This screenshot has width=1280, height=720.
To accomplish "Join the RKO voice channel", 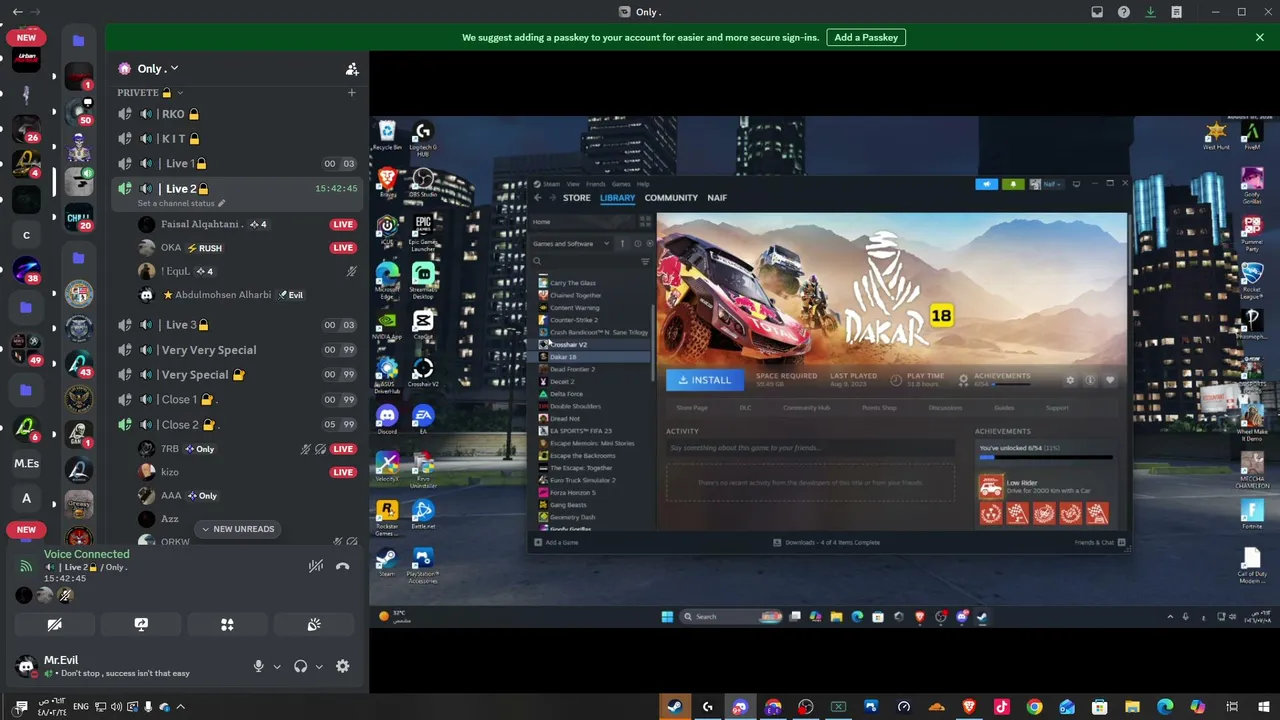I will [238, 114].
